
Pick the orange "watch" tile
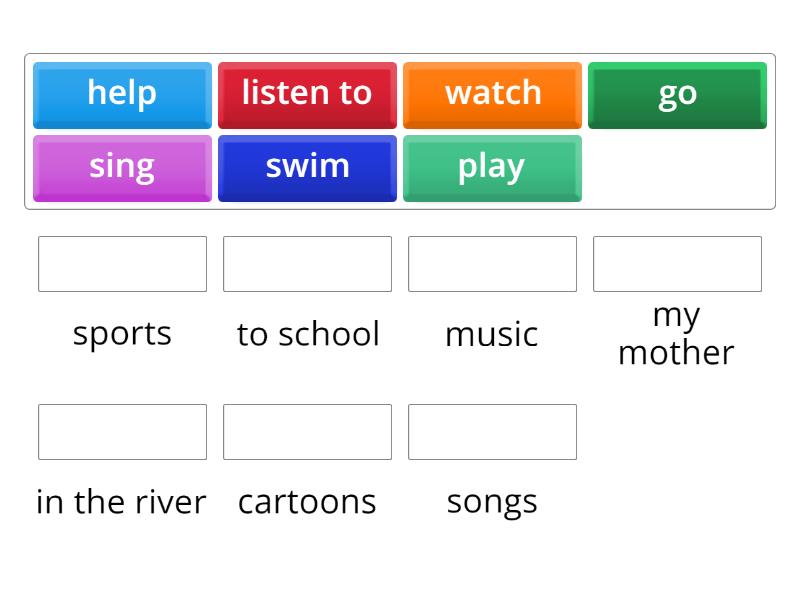(x=492, y=94)
